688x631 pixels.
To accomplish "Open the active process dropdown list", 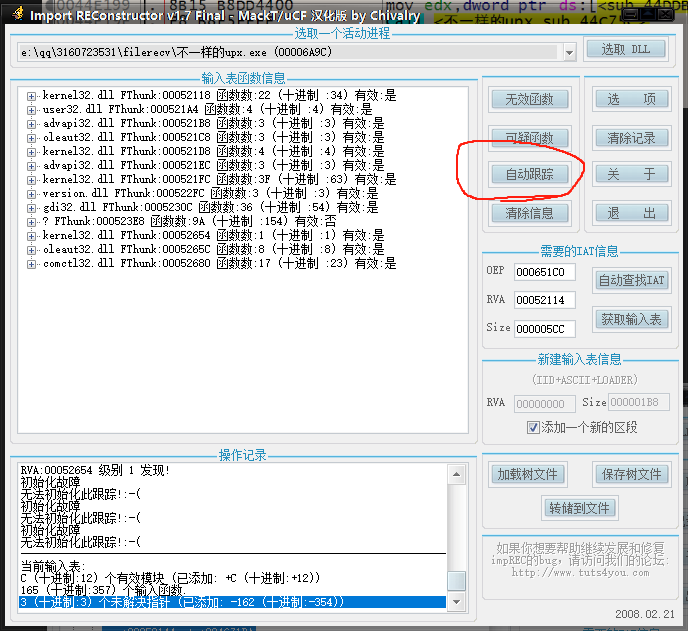I will point(569,52).
